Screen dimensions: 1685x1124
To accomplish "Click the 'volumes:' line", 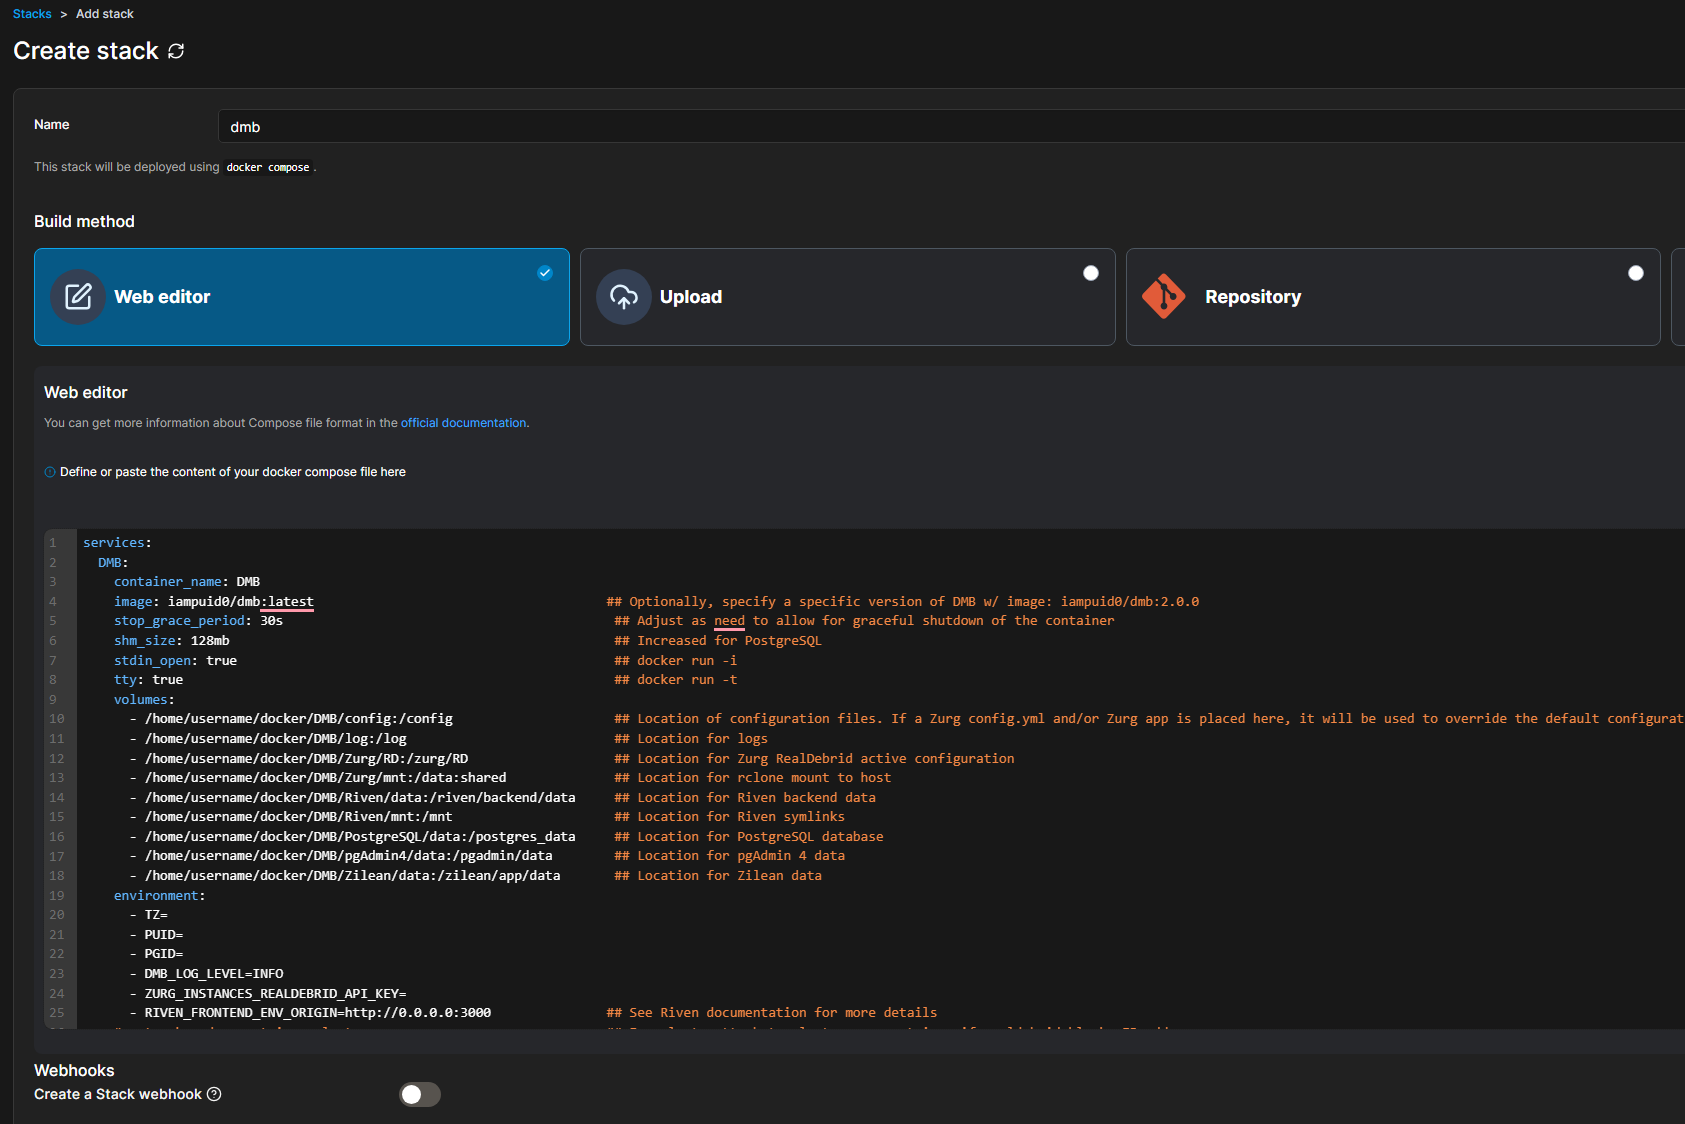I will 144,700.
